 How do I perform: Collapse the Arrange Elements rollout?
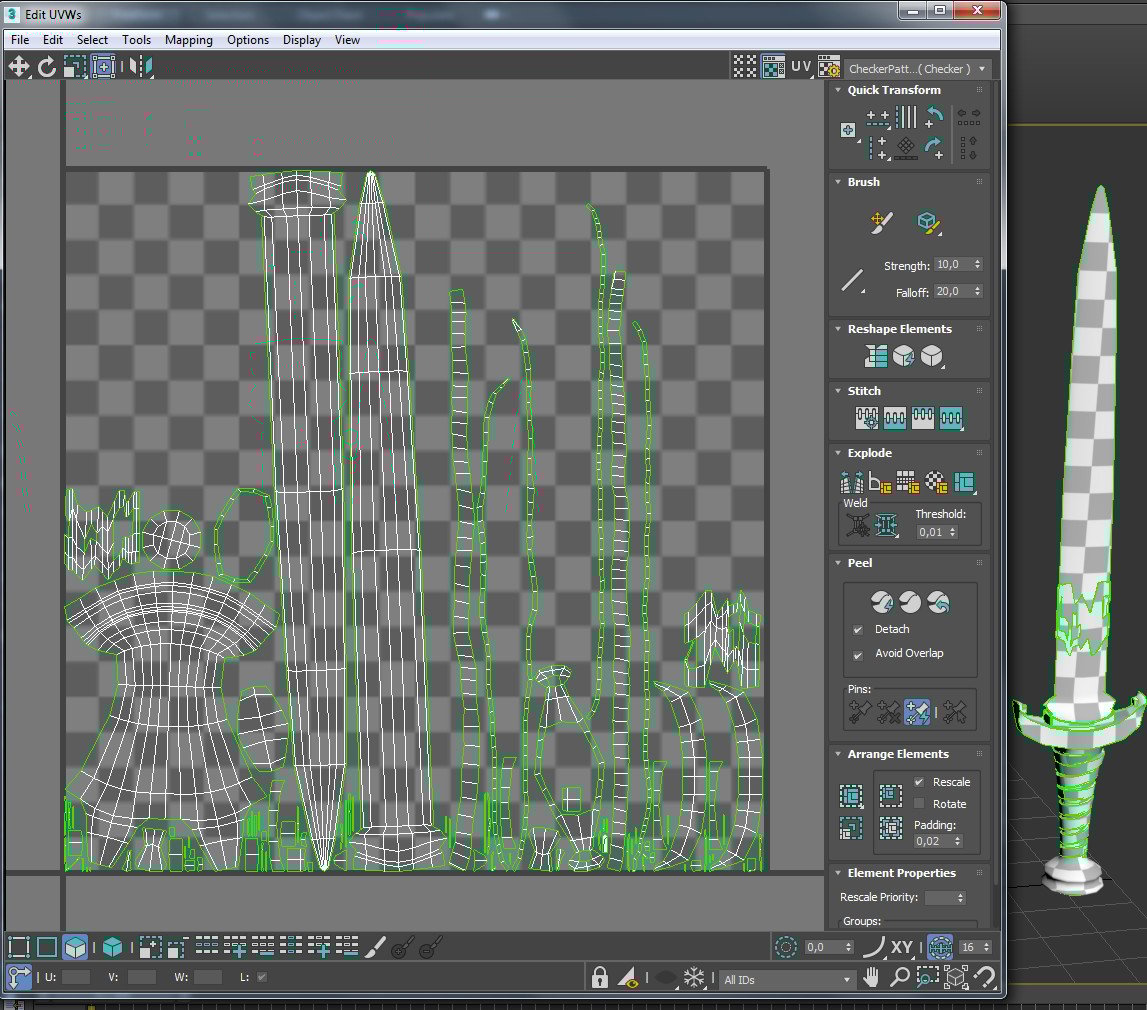[838, 754]
